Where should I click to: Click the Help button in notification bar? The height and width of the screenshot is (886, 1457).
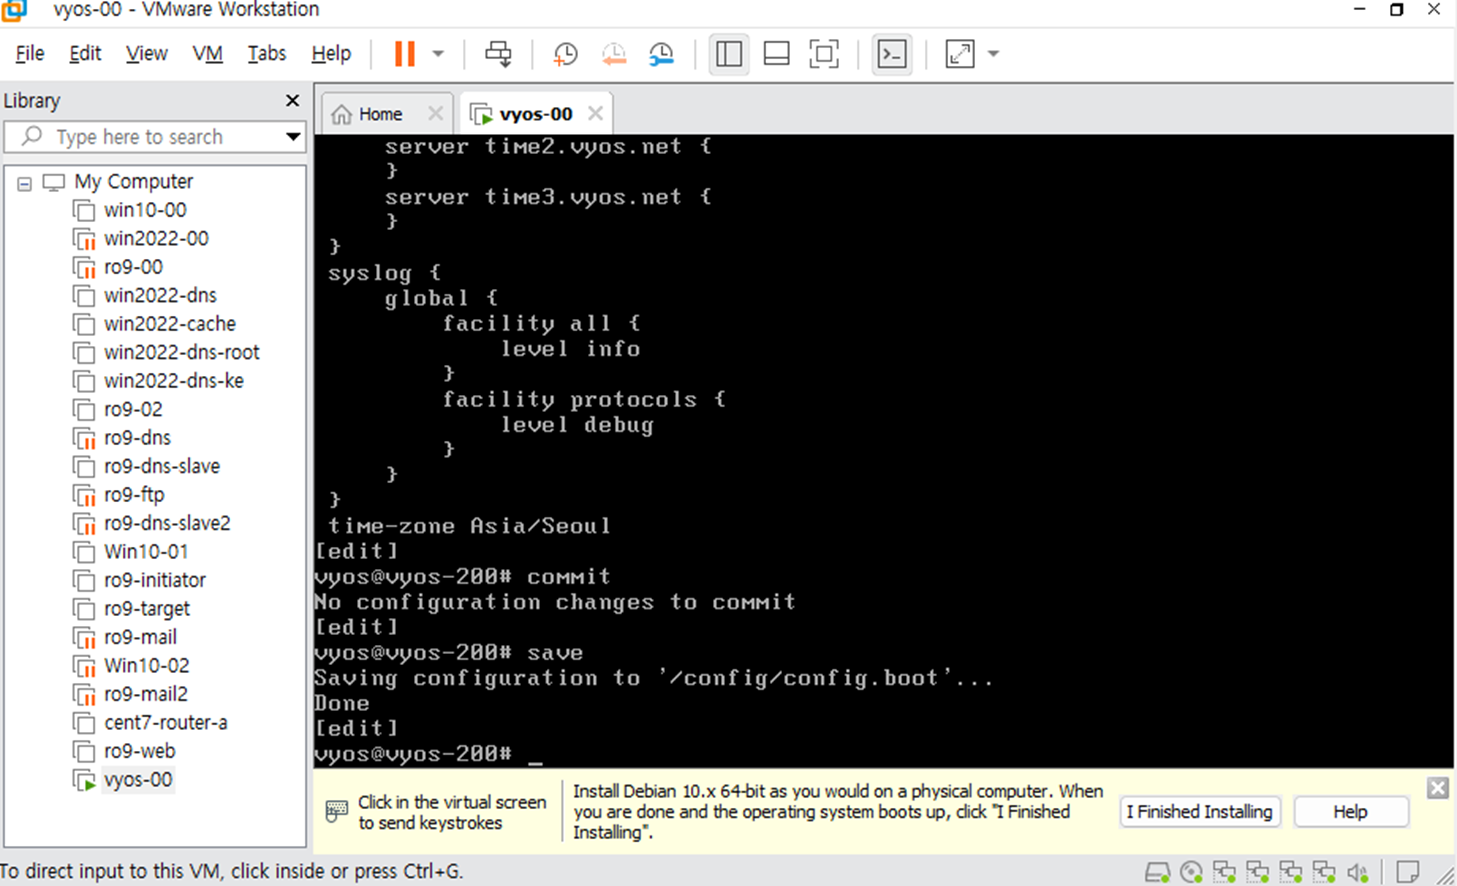click(1350, 812)
